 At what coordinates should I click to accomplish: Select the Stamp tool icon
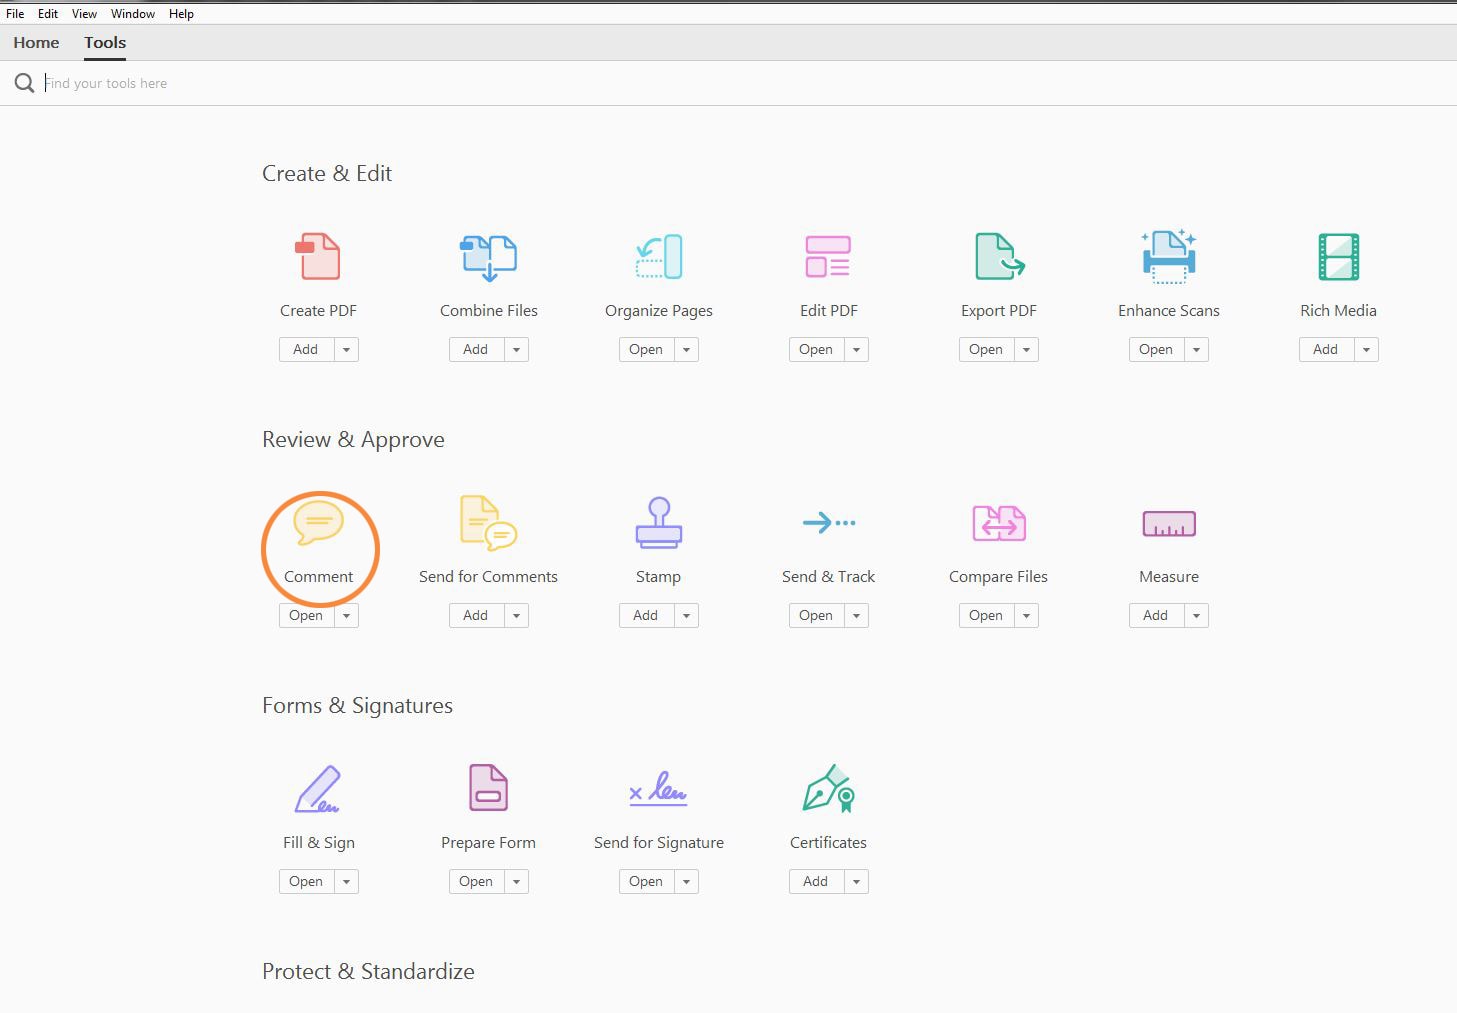pos(658,522)
